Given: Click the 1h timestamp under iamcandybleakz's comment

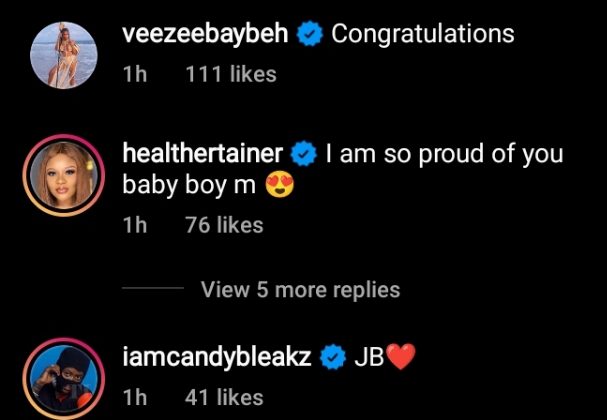Looking at the screenshot, I should point(133,397).
